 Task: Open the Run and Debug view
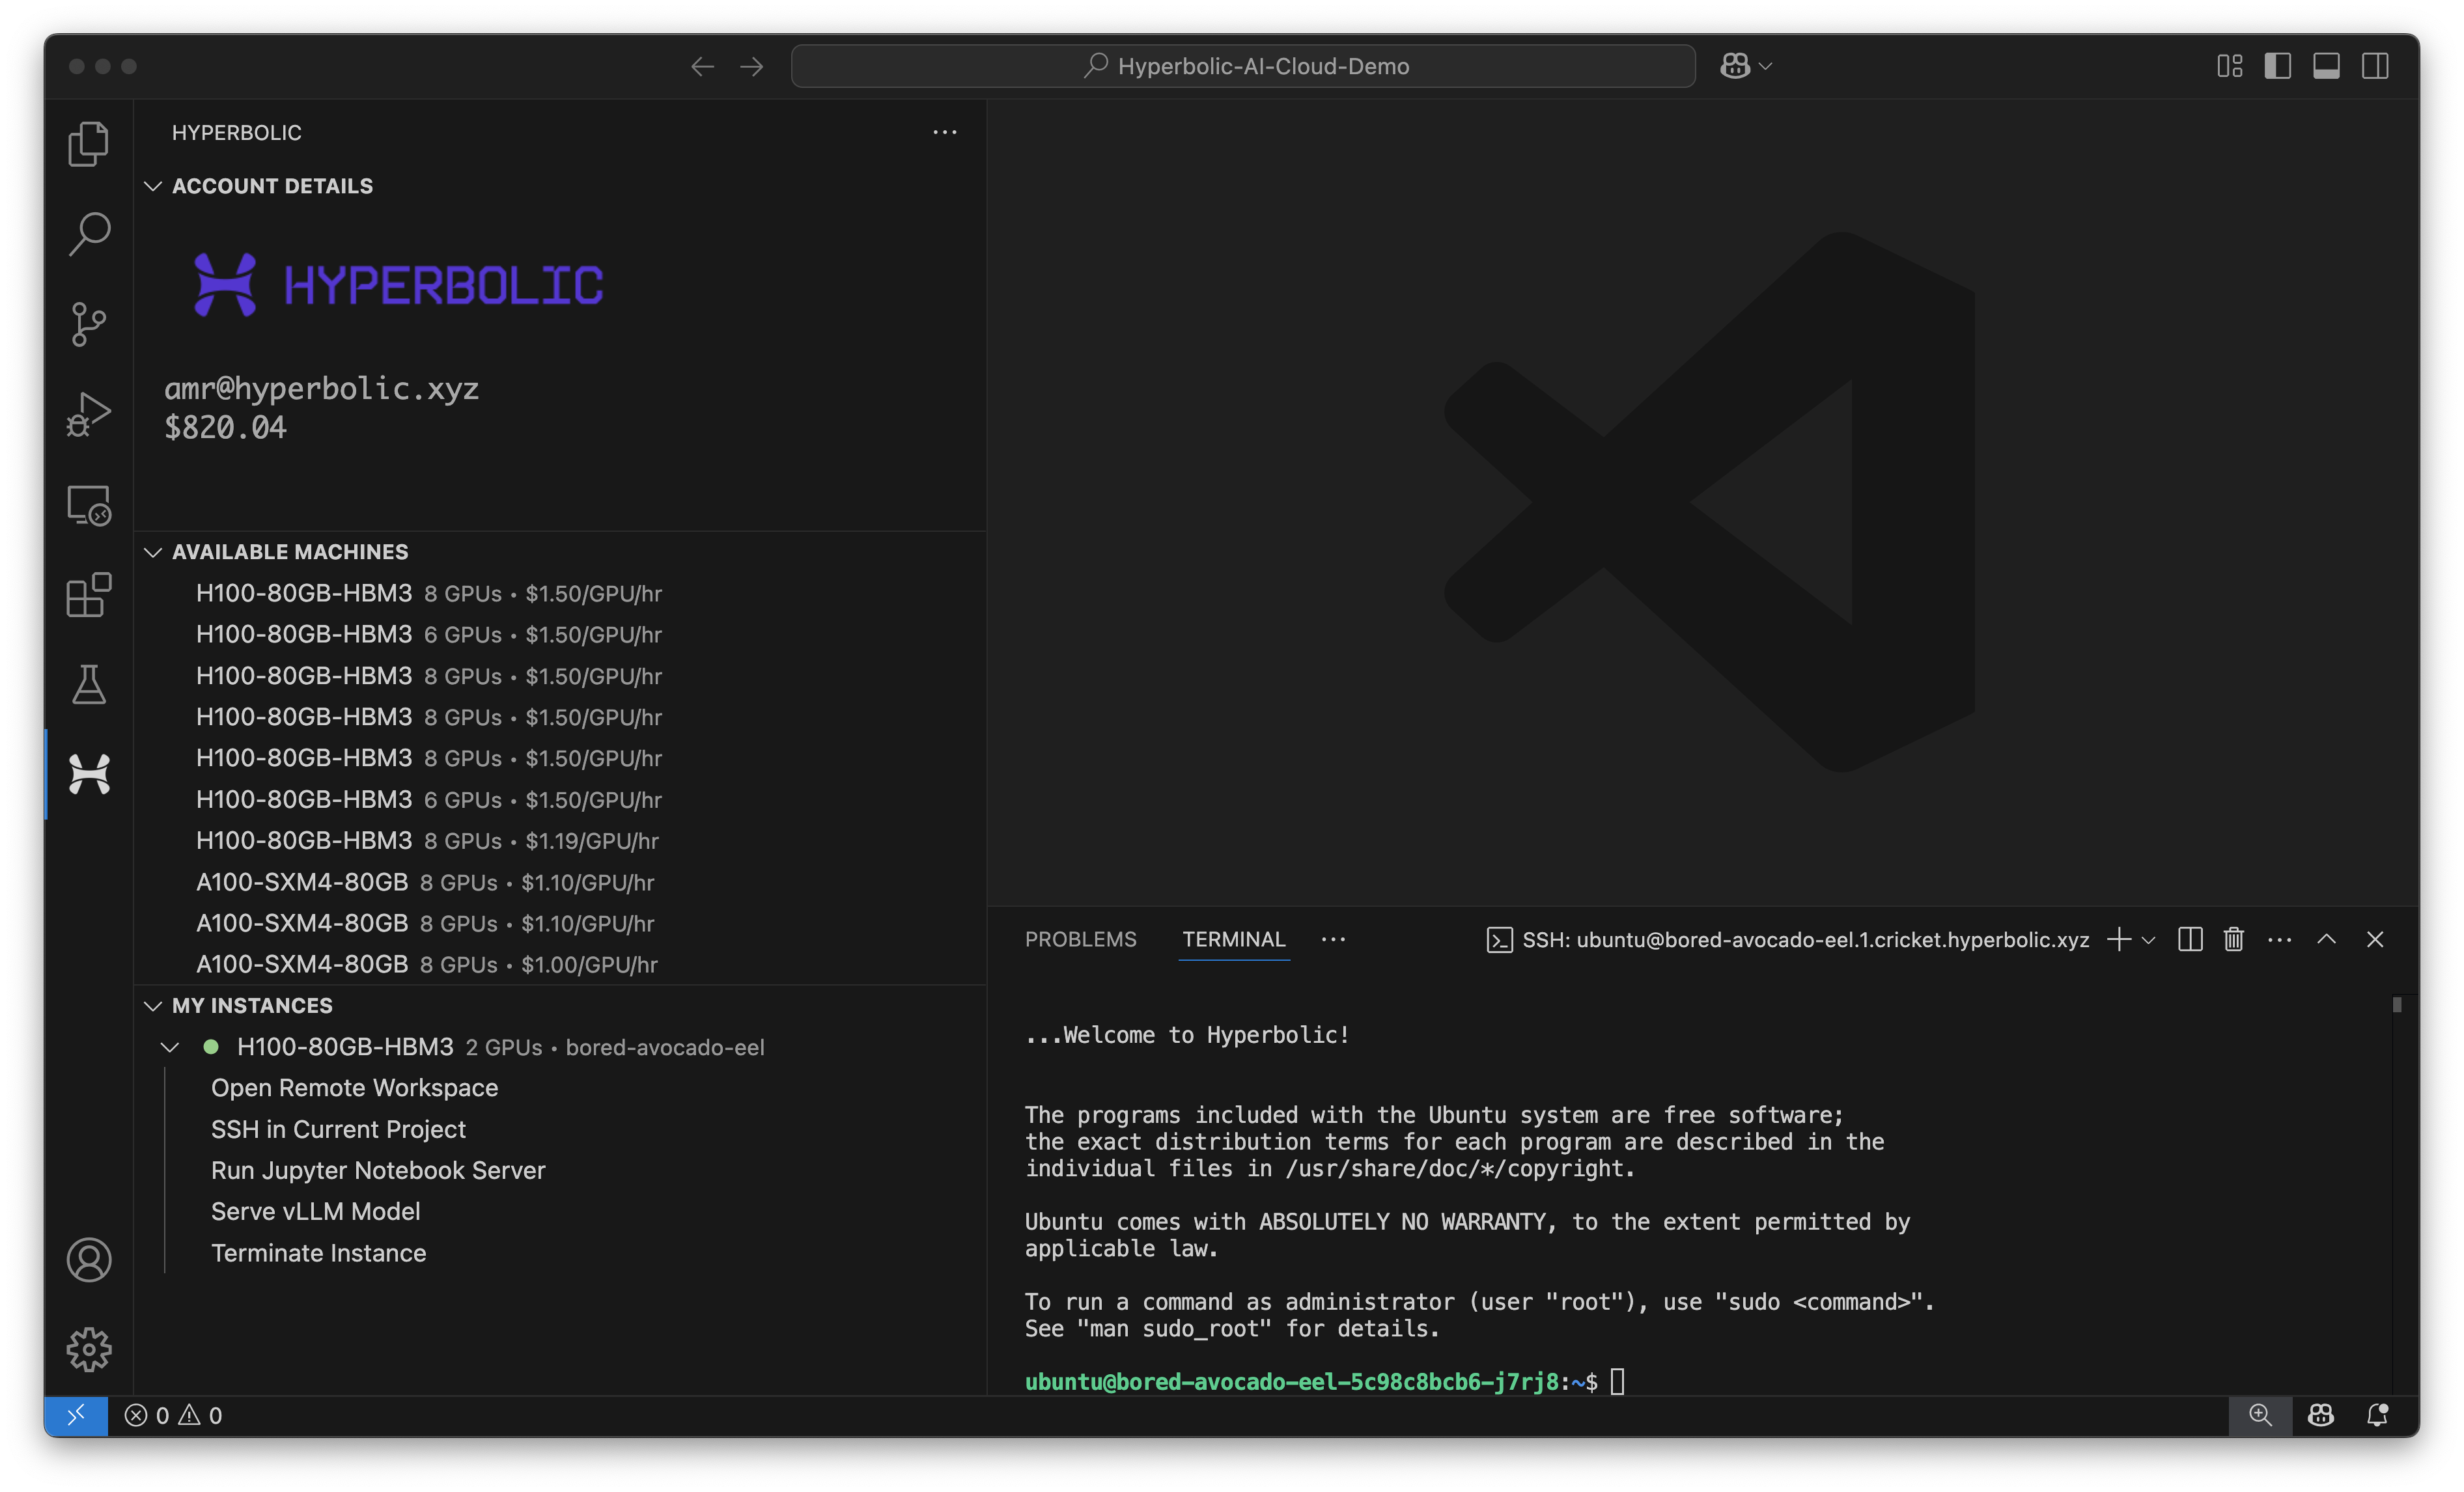[89, 414]
